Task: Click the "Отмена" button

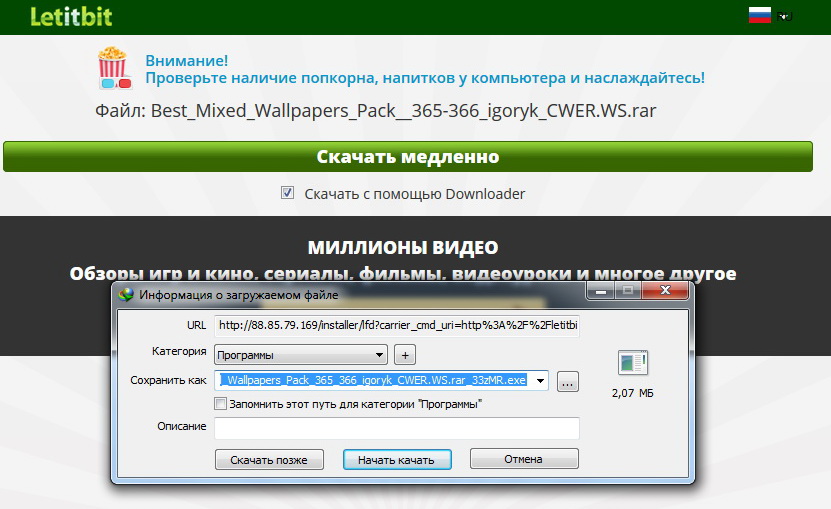Action: [x=523, y=459]
